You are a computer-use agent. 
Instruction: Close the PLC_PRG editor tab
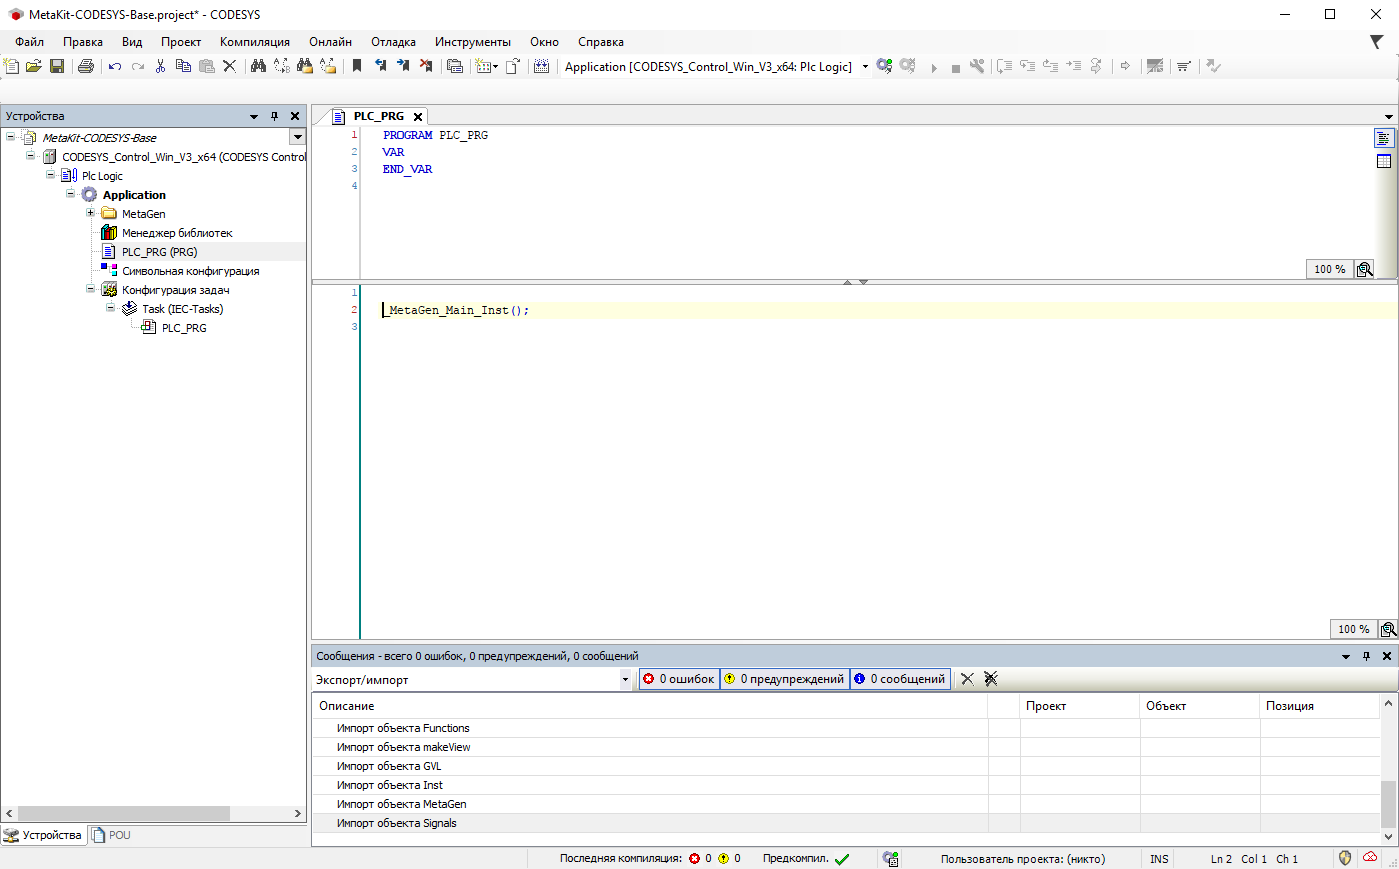[418, 117]
